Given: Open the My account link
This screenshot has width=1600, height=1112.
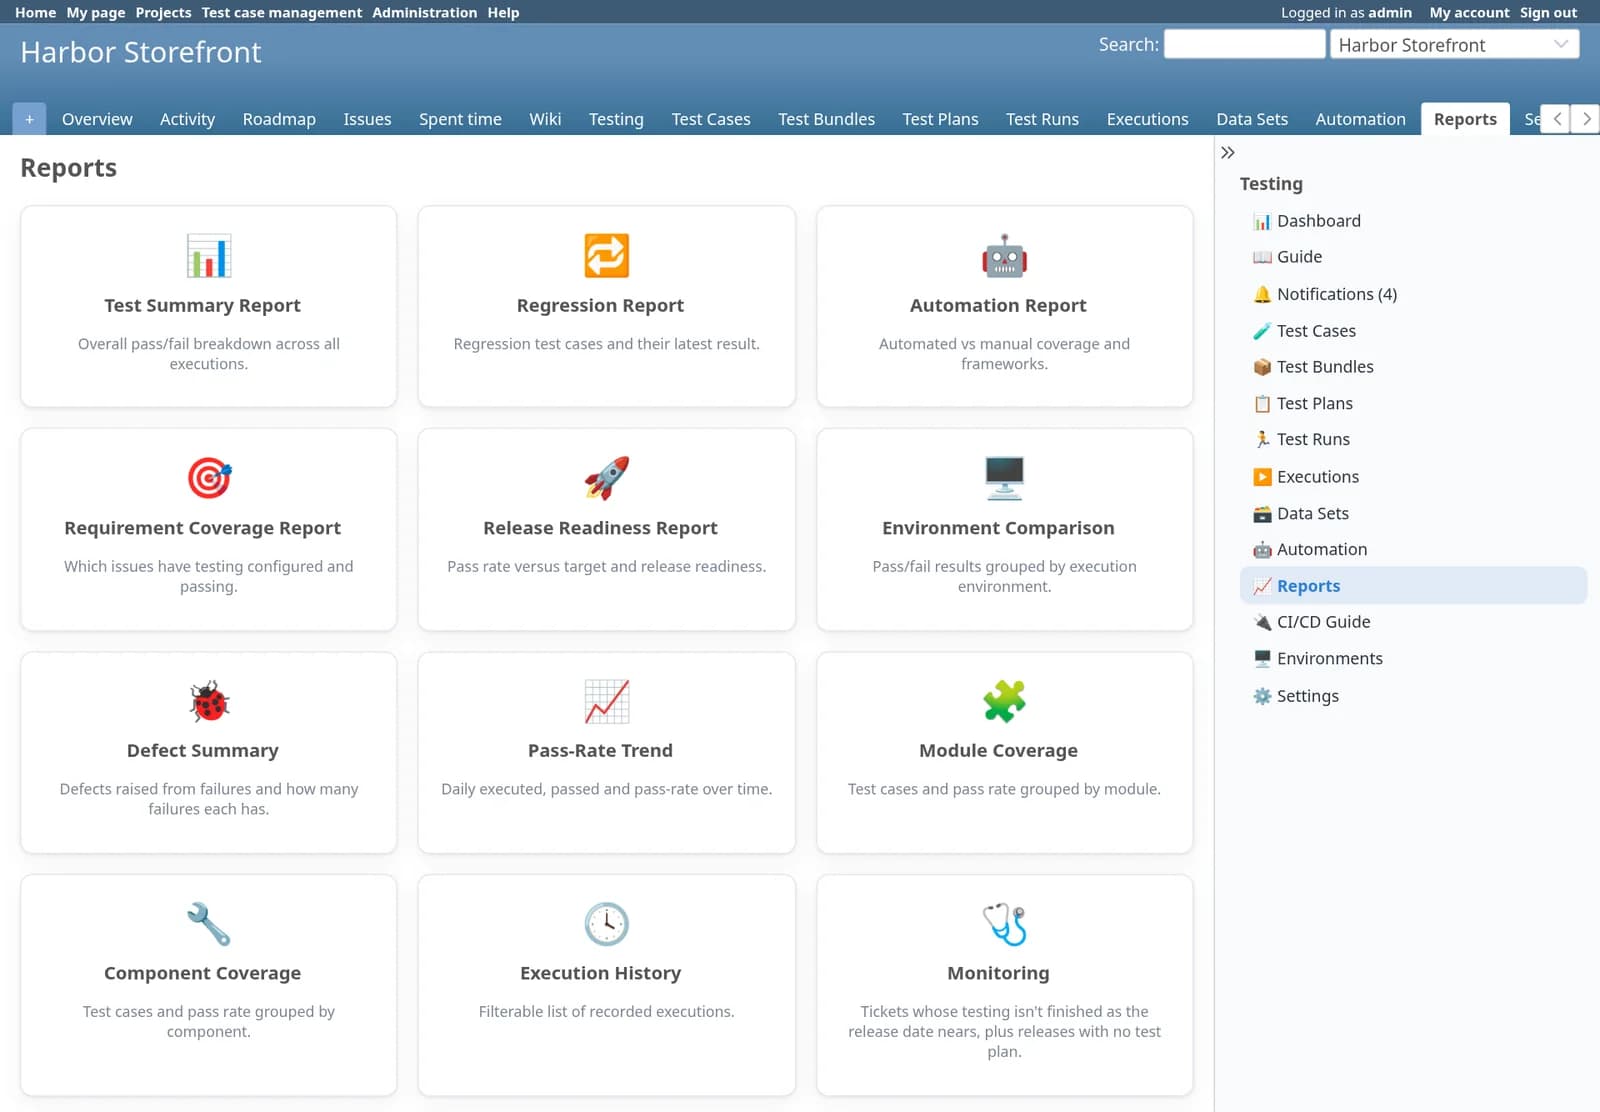Looking at the screenshot, I should 1469,13.
